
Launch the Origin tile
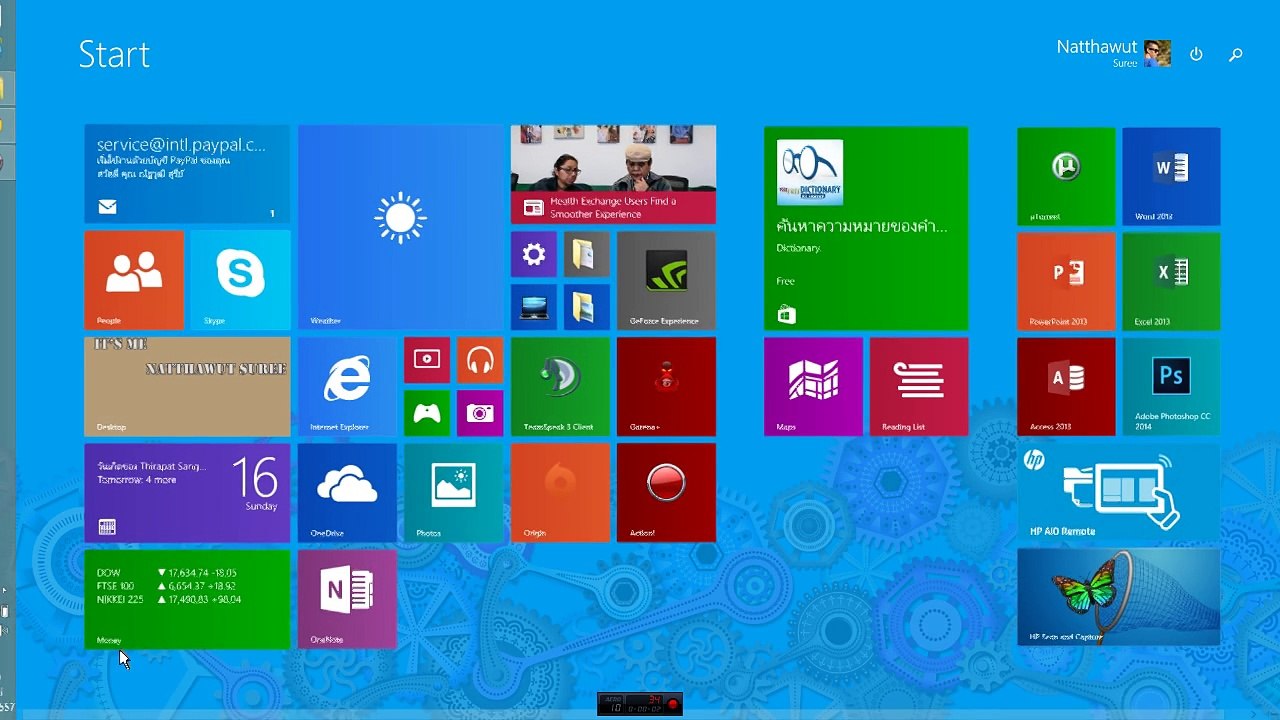[560, 493]
